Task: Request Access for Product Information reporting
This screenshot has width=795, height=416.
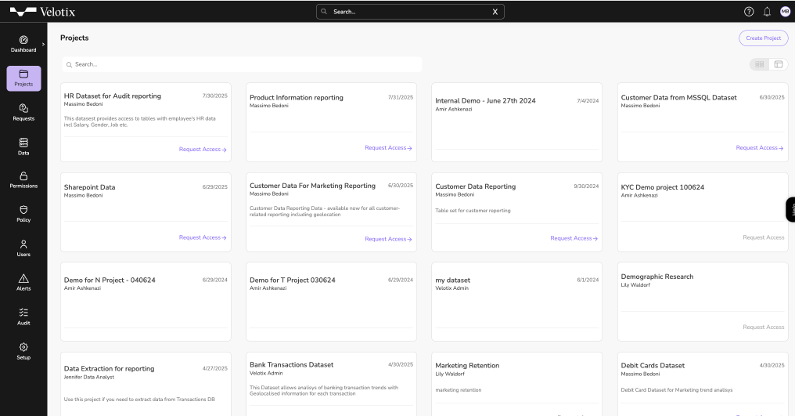Action: 388,148
